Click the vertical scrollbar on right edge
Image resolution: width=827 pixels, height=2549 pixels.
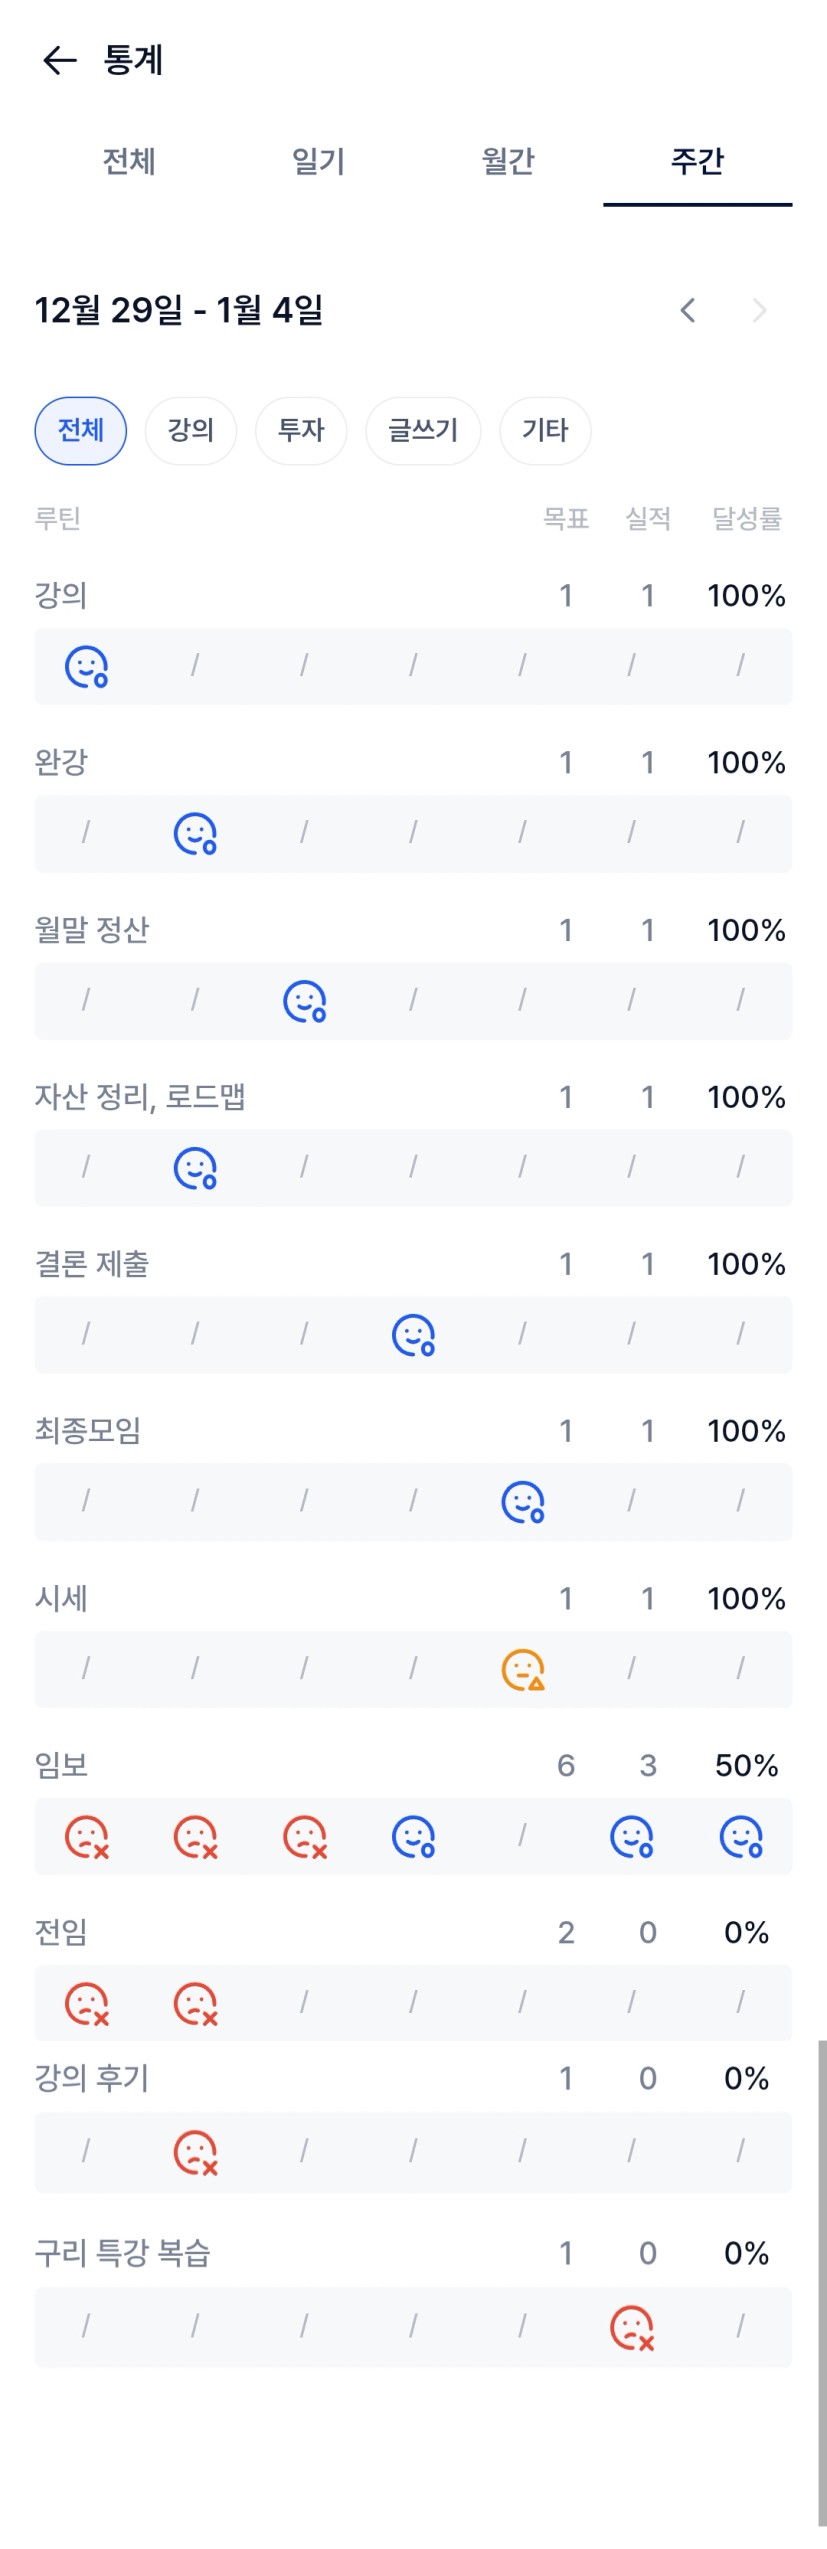(x=821, y=2280)
